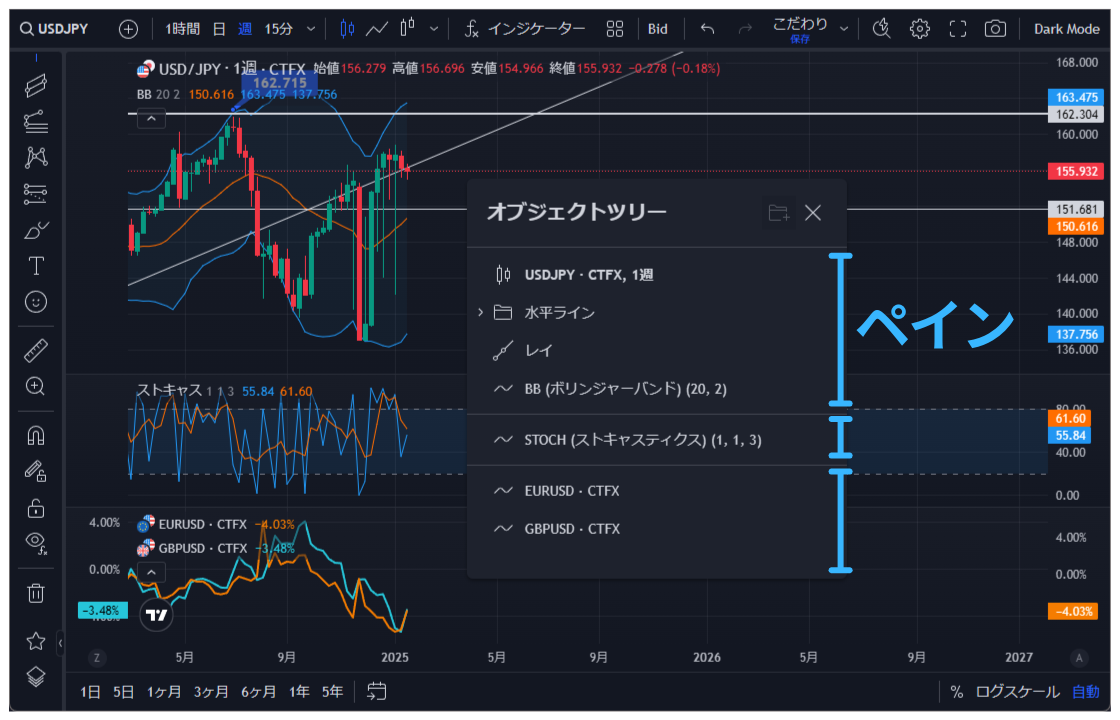Select the prediction and measurement tool

(x=36, y=194)
